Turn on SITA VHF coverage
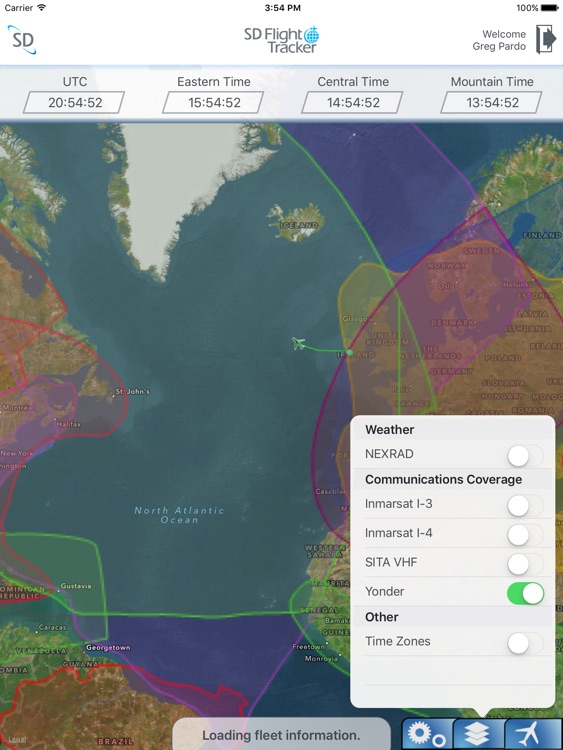The image size is (563, 750). [x=525, y=563]
